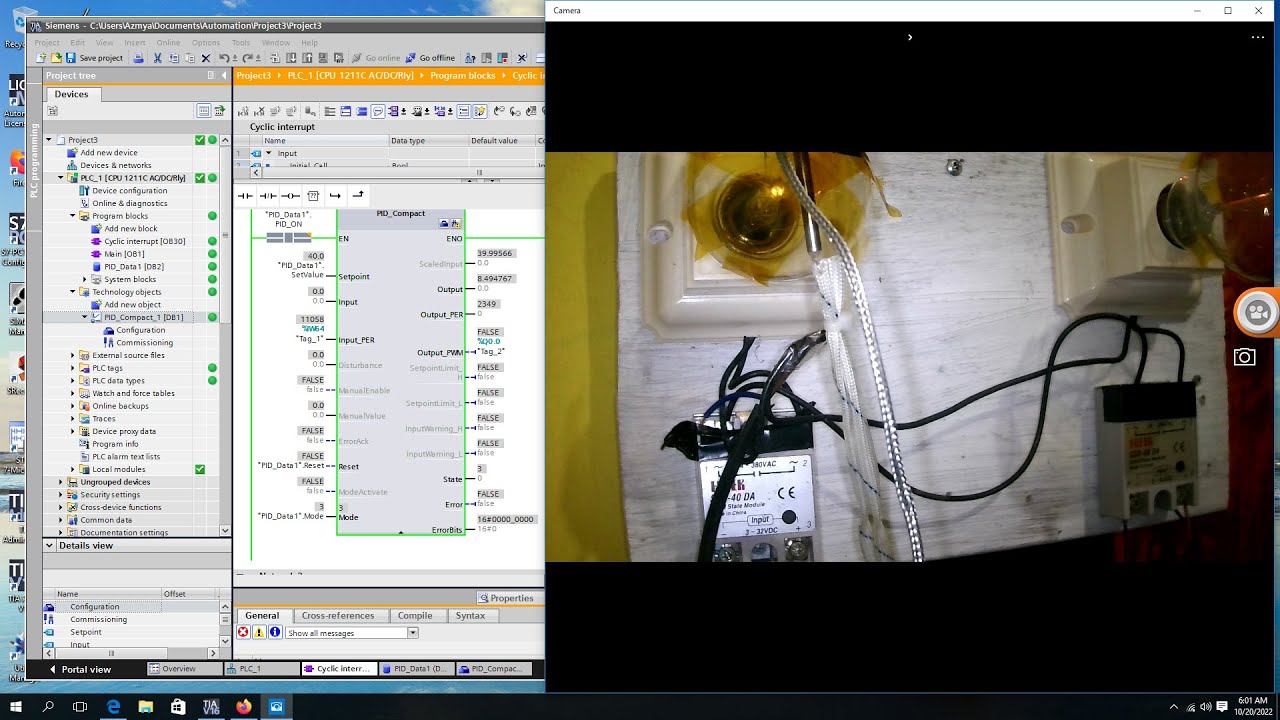
Task: Click the Download to device icon
Action: point(291,58)
